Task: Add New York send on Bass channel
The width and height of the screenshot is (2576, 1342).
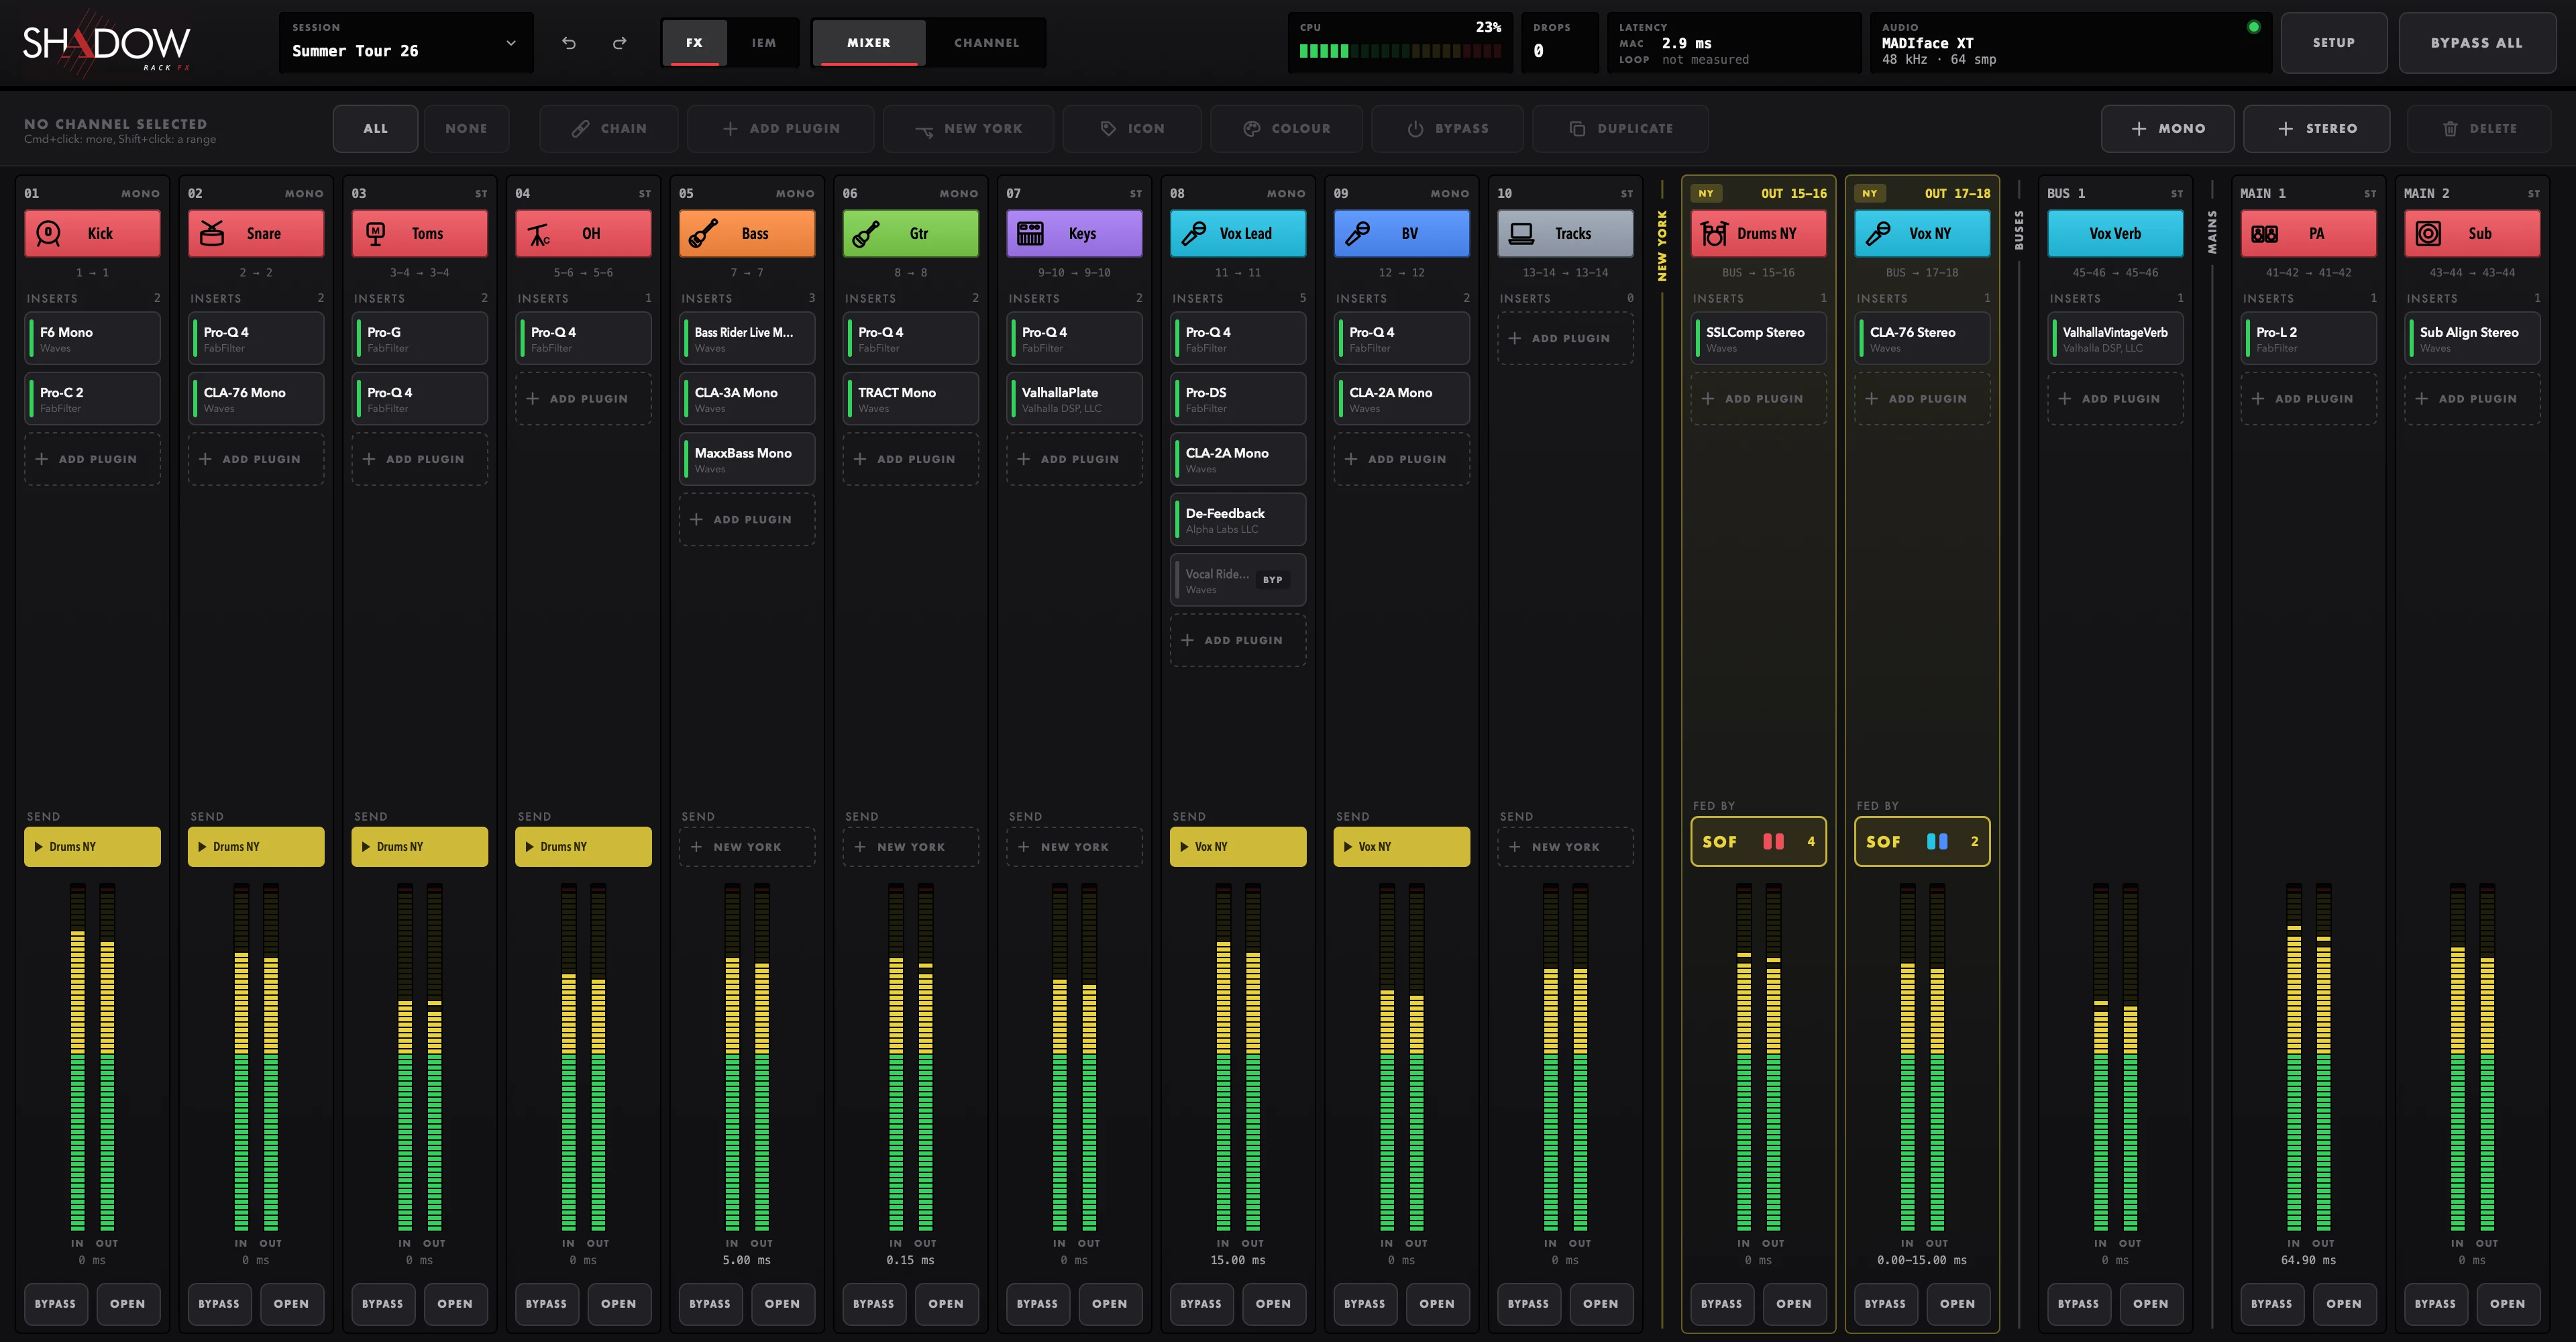Action: click(x=747, y=846)
